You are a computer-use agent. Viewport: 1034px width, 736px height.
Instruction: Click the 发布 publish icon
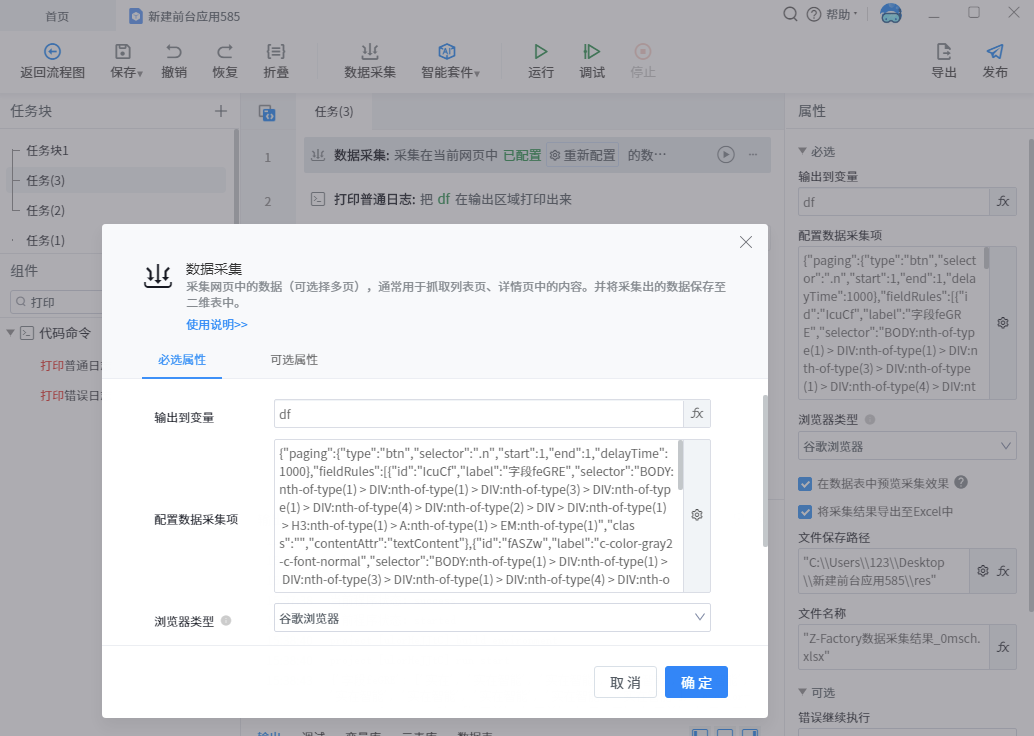click(x=994, y=52)
